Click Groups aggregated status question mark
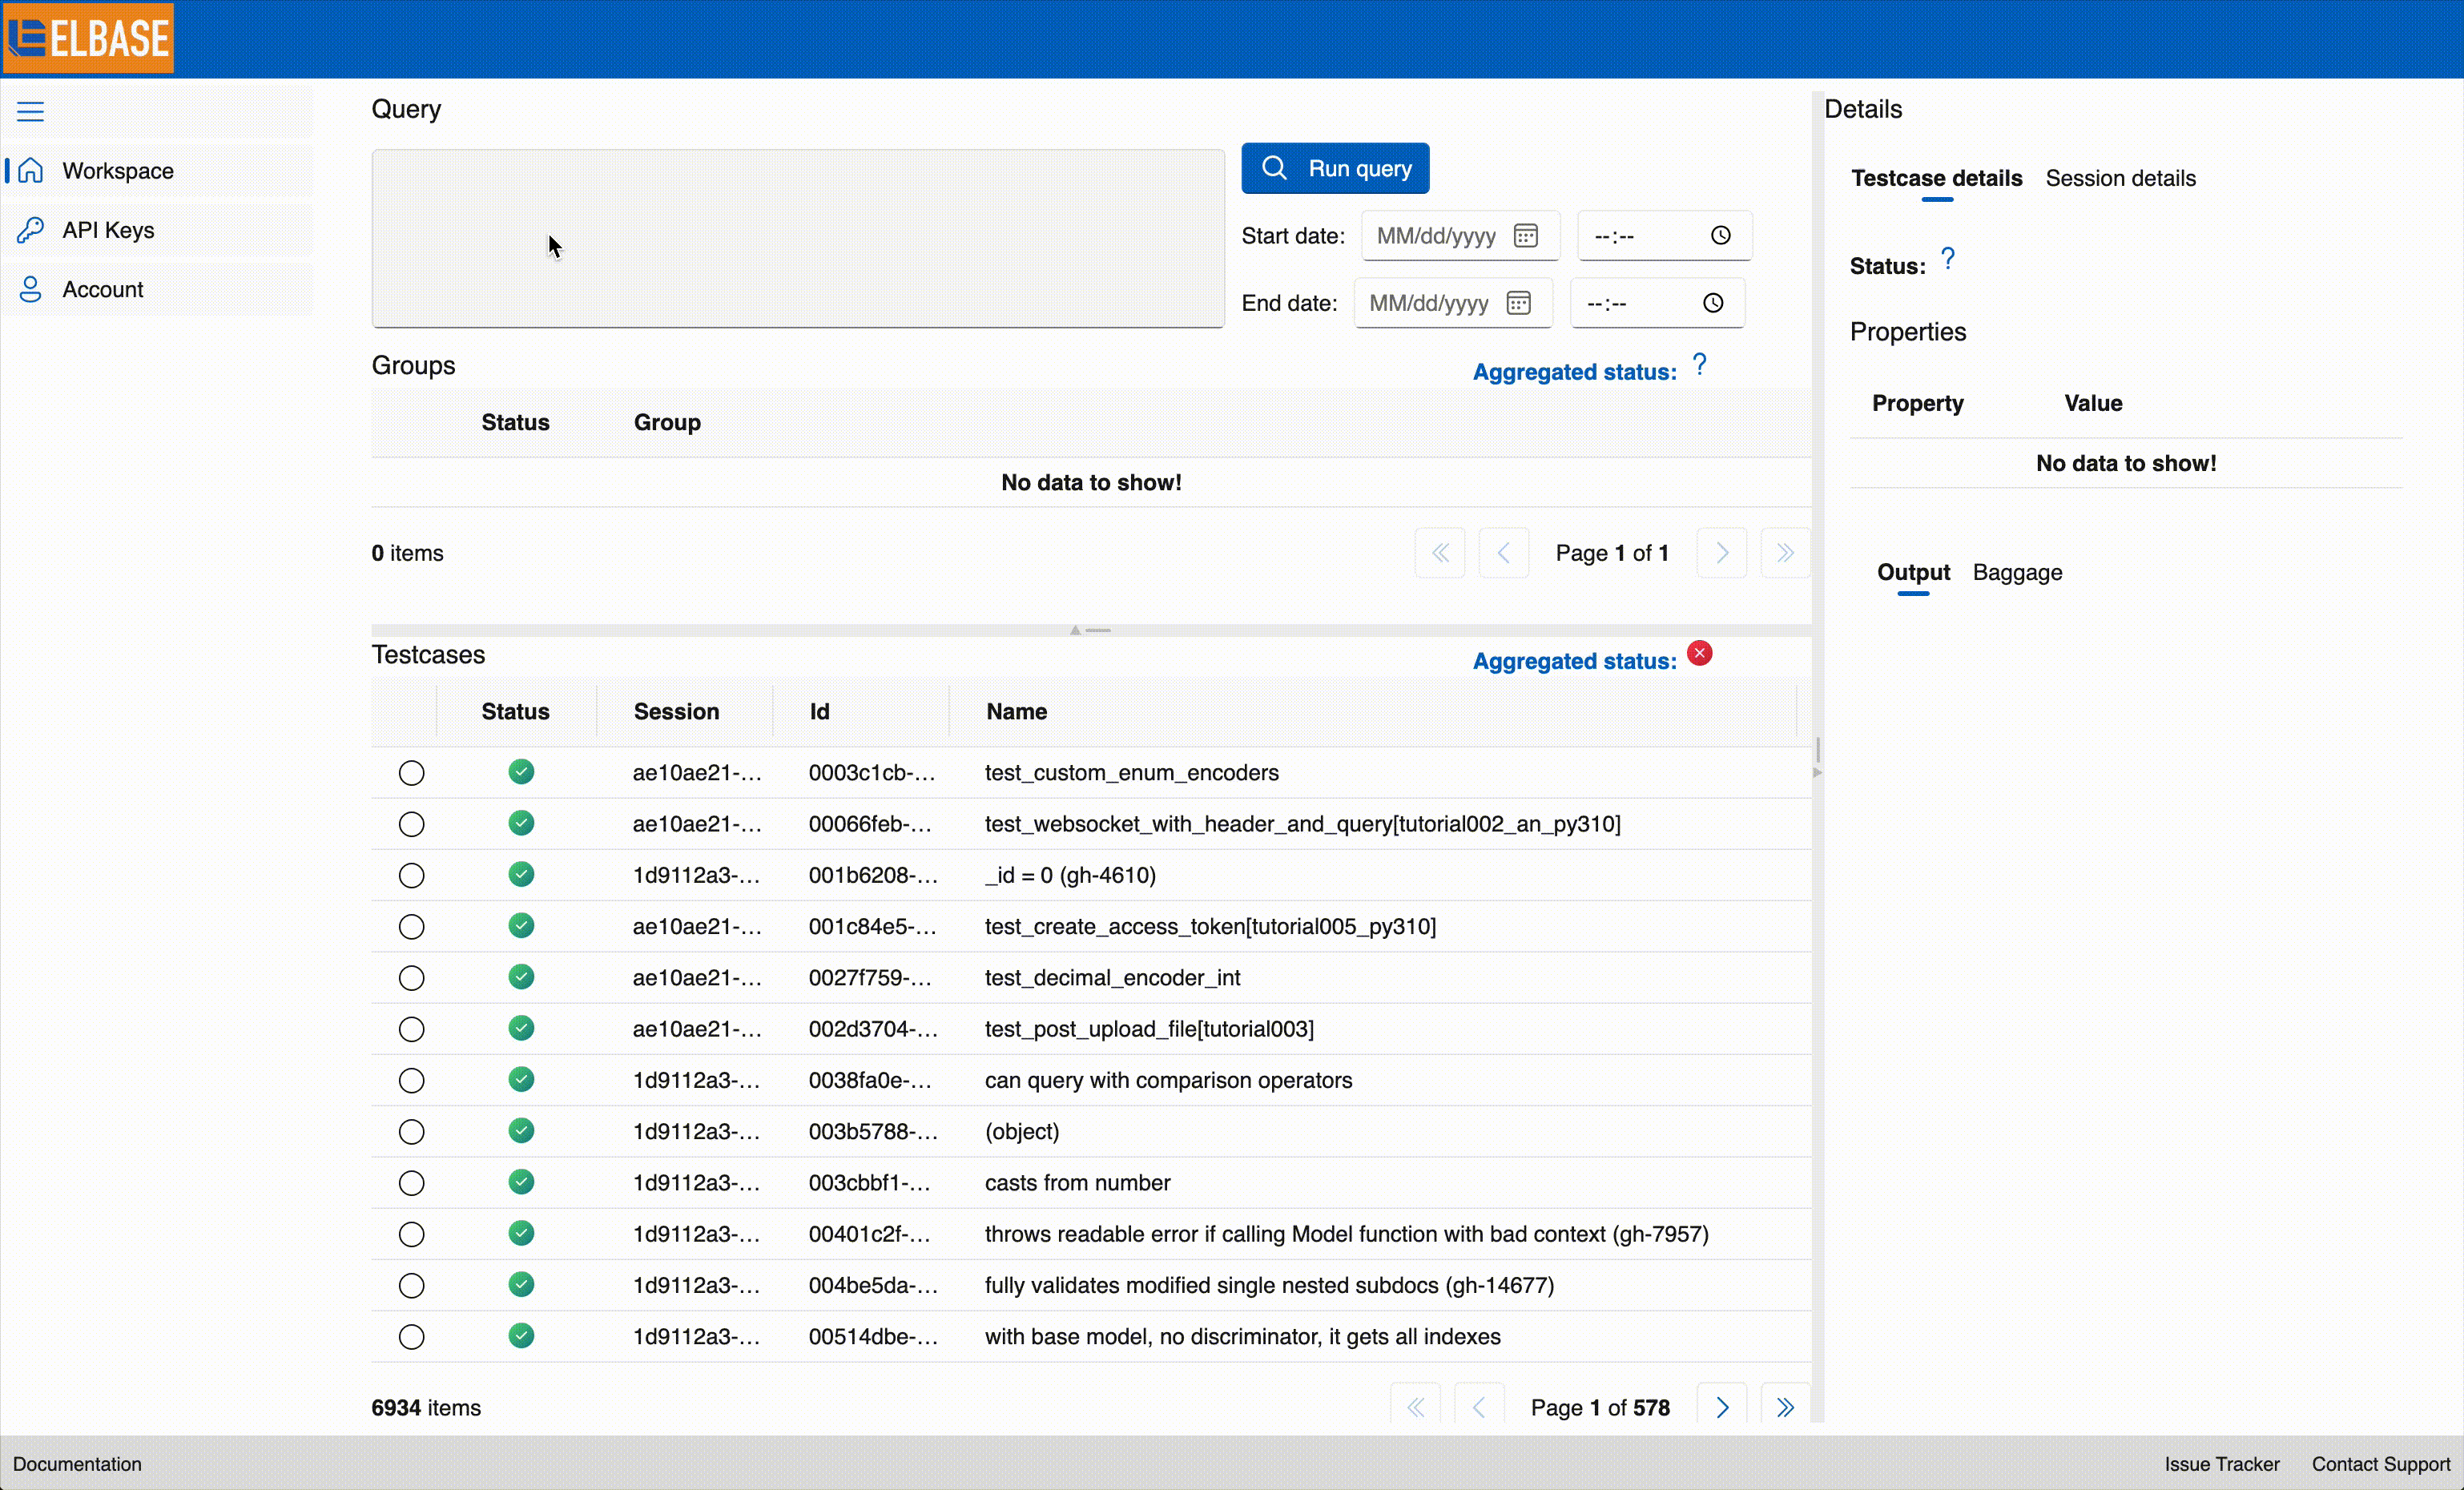Viewport: 2464px width, 1490px height. coord(1700,365)
